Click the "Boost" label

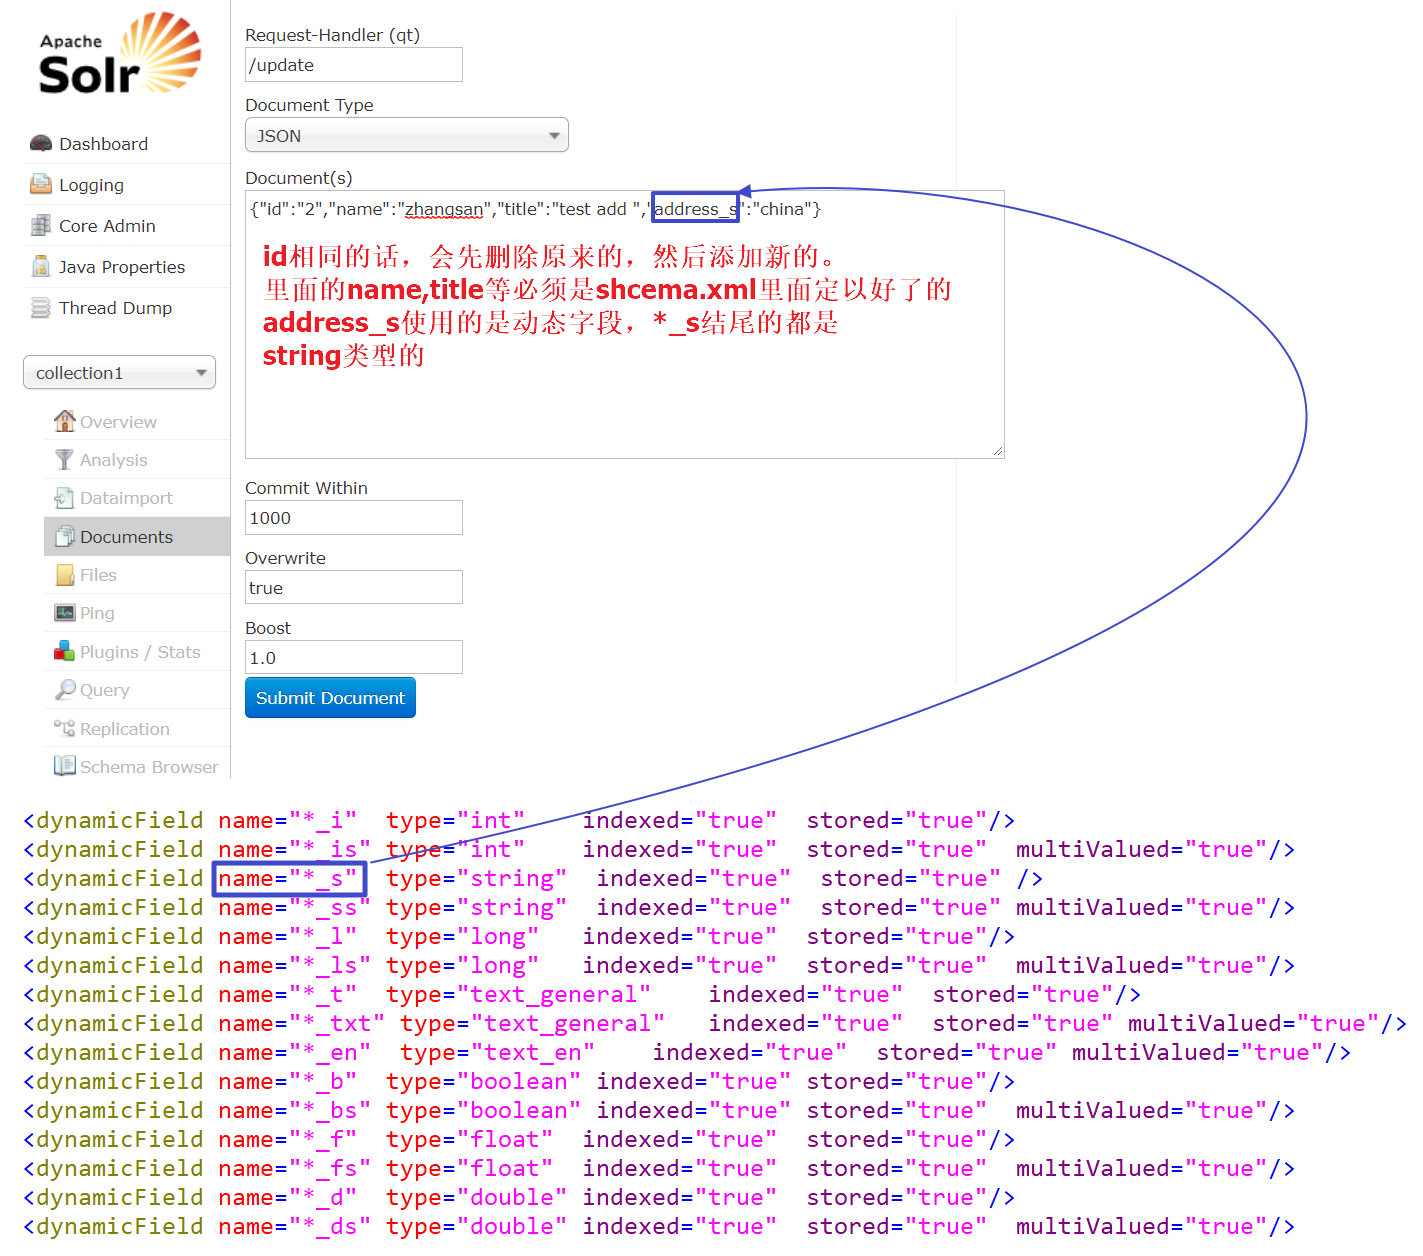pyautogui.click(x=268, y=628)
